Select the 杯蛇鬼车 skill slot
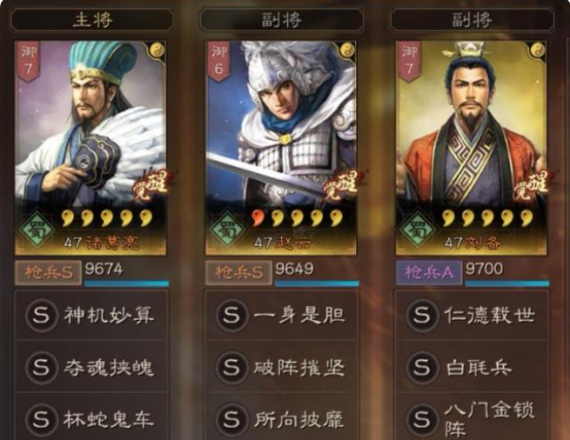Viewport: 570px width, 440px height. tap(91, 417)
